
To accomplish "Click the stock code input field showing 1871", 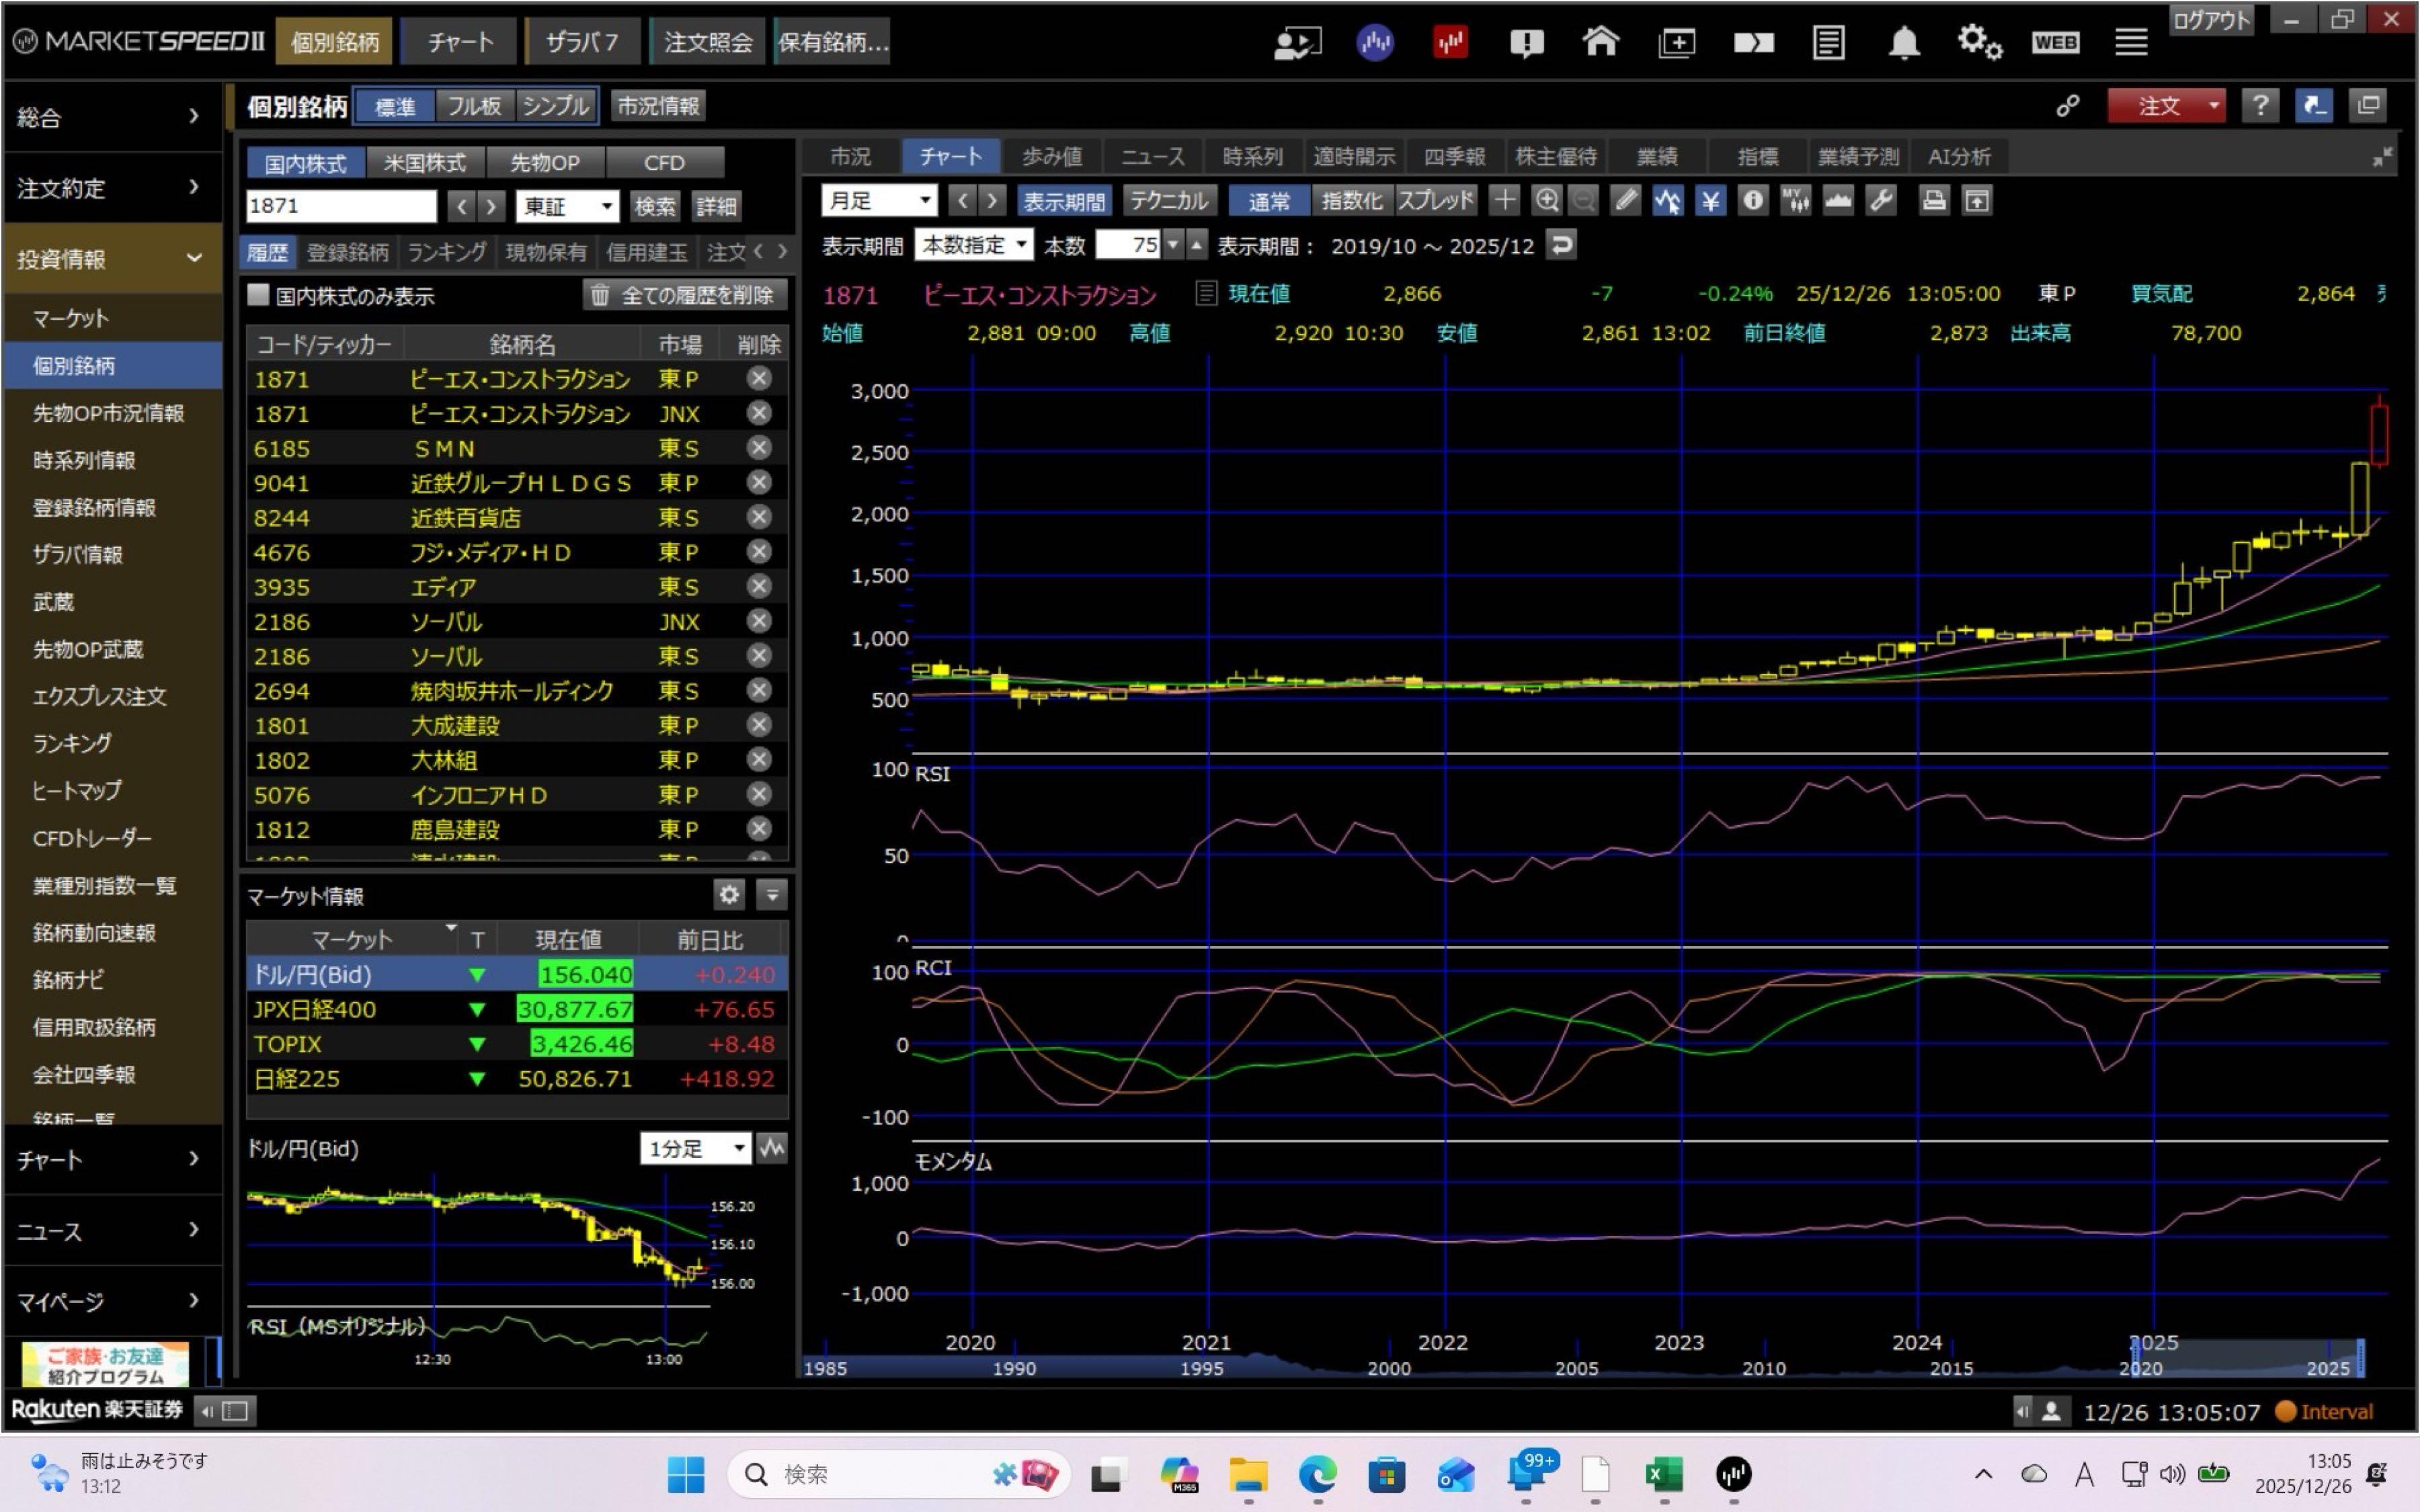I will point(340,206).
